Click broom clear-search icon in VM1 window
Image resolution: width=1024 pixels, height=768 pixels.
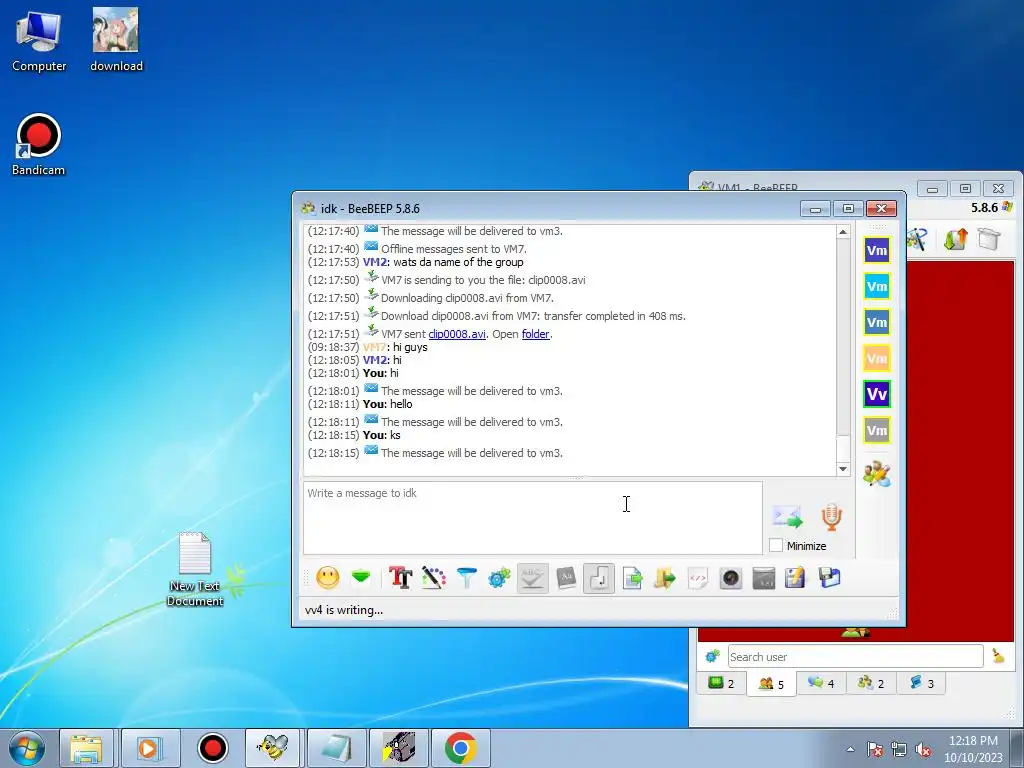coord(998,656)
